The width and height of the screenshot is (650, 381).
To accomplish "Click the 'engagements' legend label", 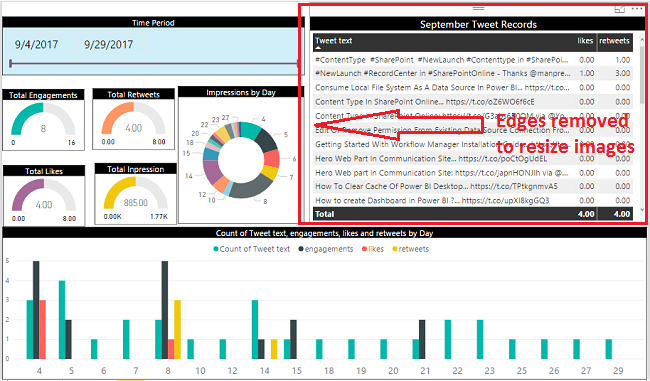I will [x=329, y=249].
